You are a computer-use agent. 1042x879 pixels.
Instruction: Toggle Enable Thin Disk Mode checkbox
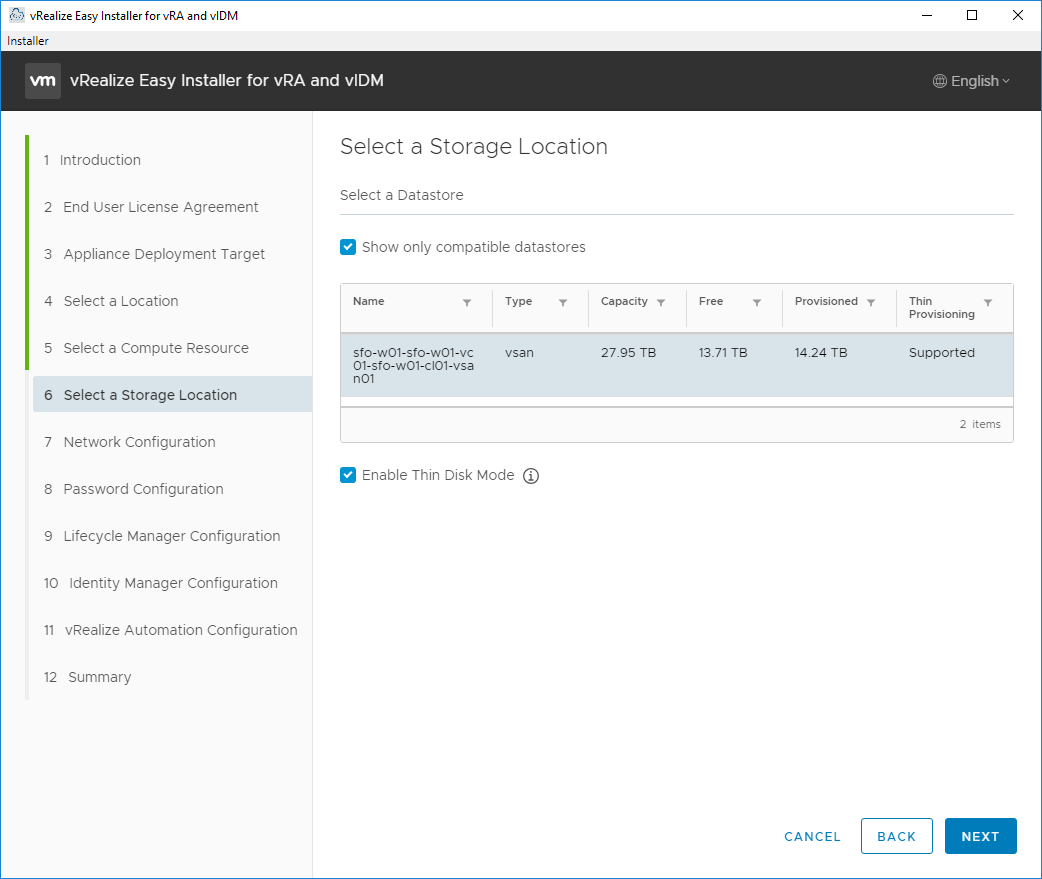click(x=348, y=475)
